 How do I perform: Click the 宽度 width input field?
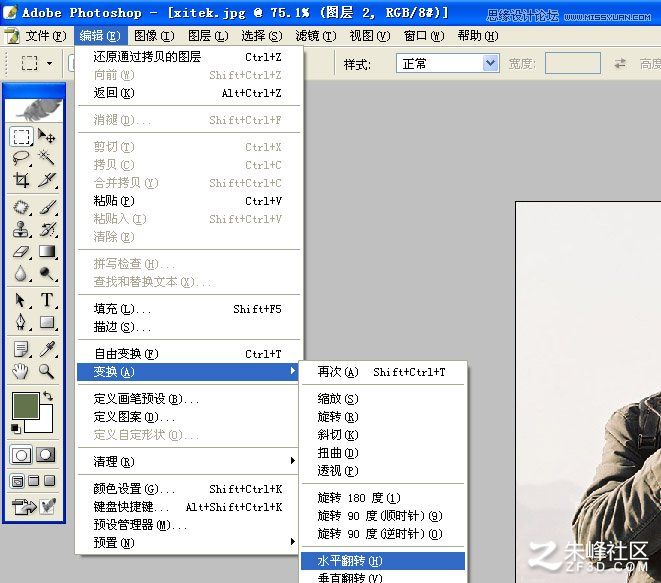pyautogui.click(x=572, y=63)
